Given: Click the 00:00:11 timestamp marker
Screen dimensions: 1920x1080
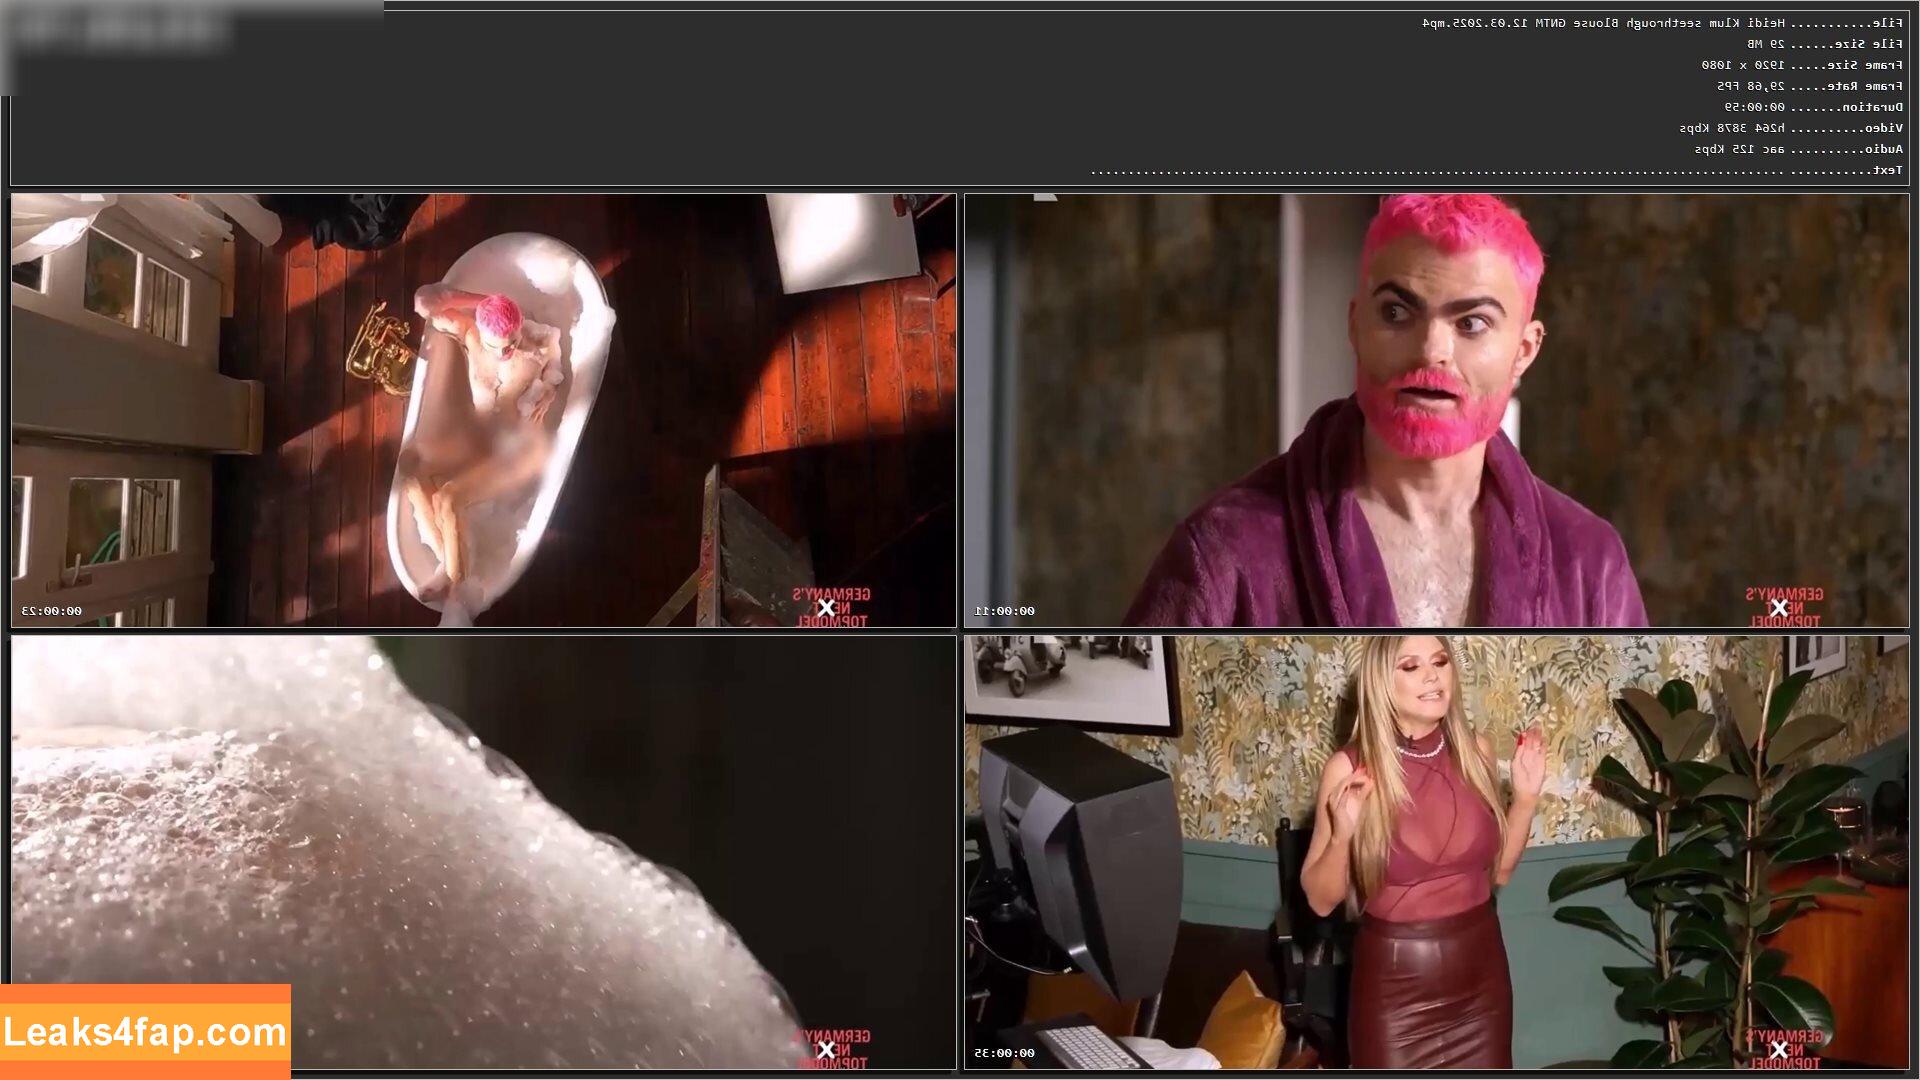Looking at the screenshot, I should point(1005,611).
